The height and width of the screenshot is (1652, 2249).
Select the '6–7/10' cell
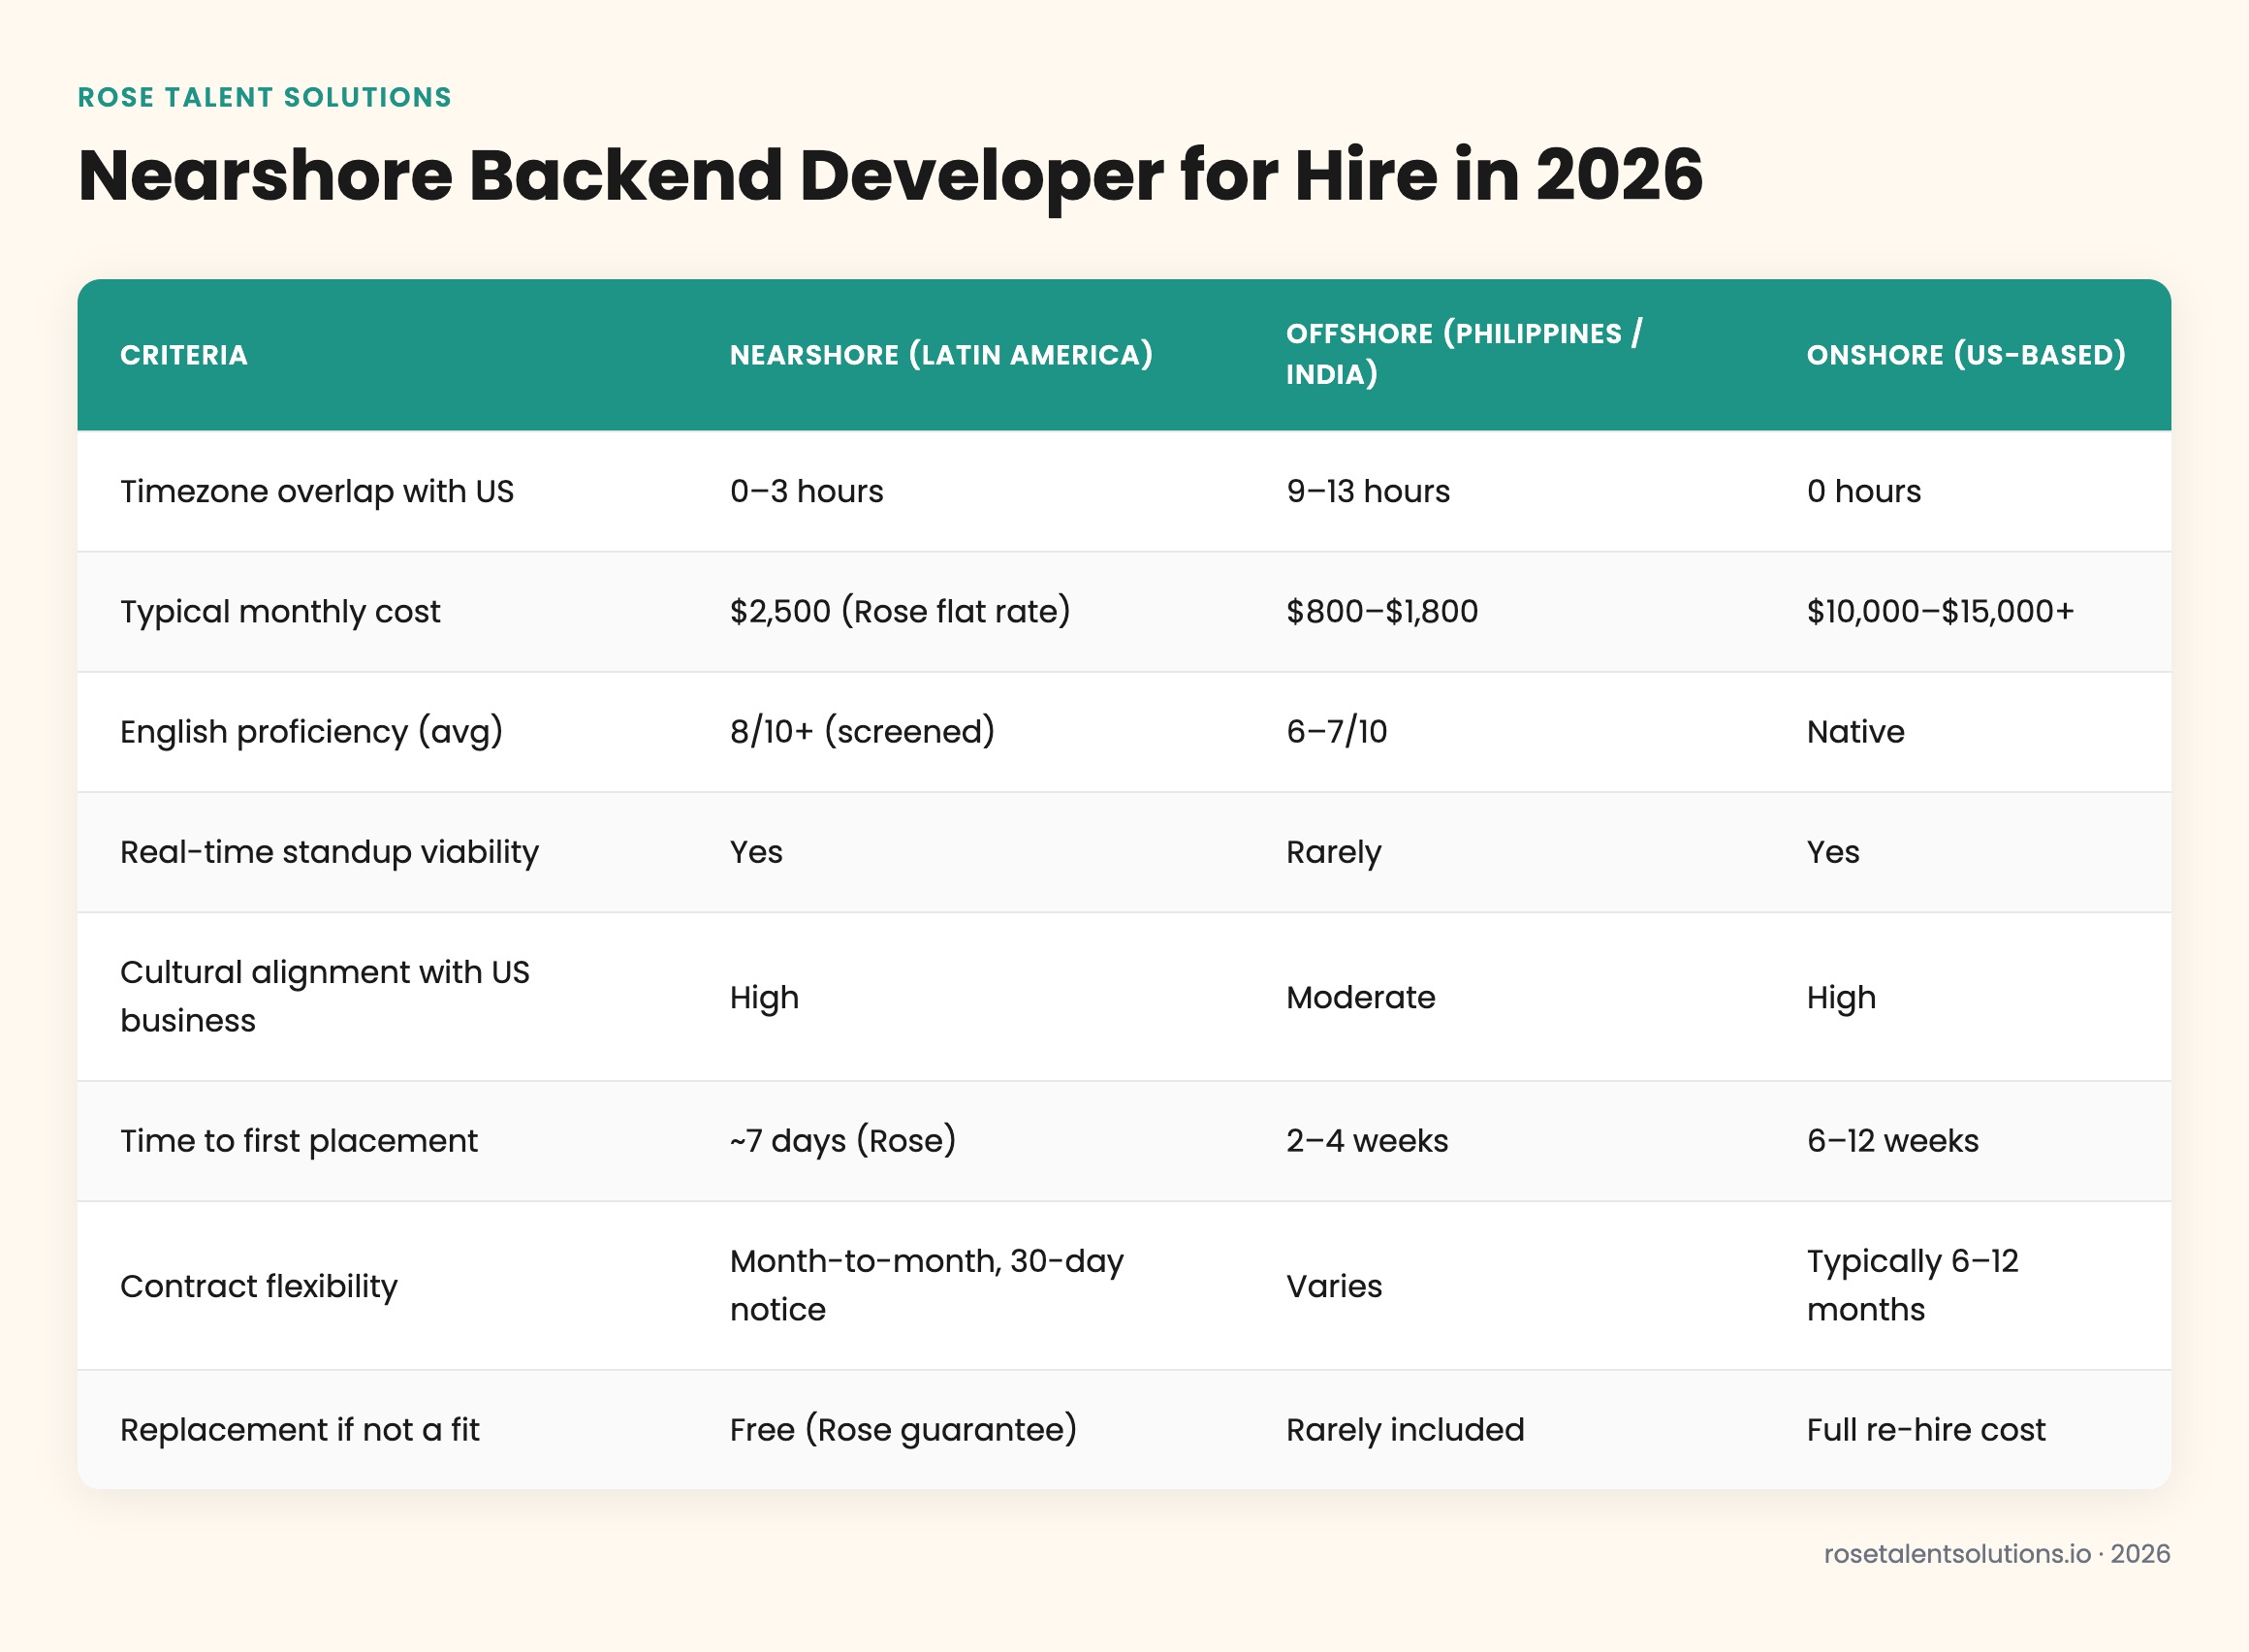[x=1336, y=731]
